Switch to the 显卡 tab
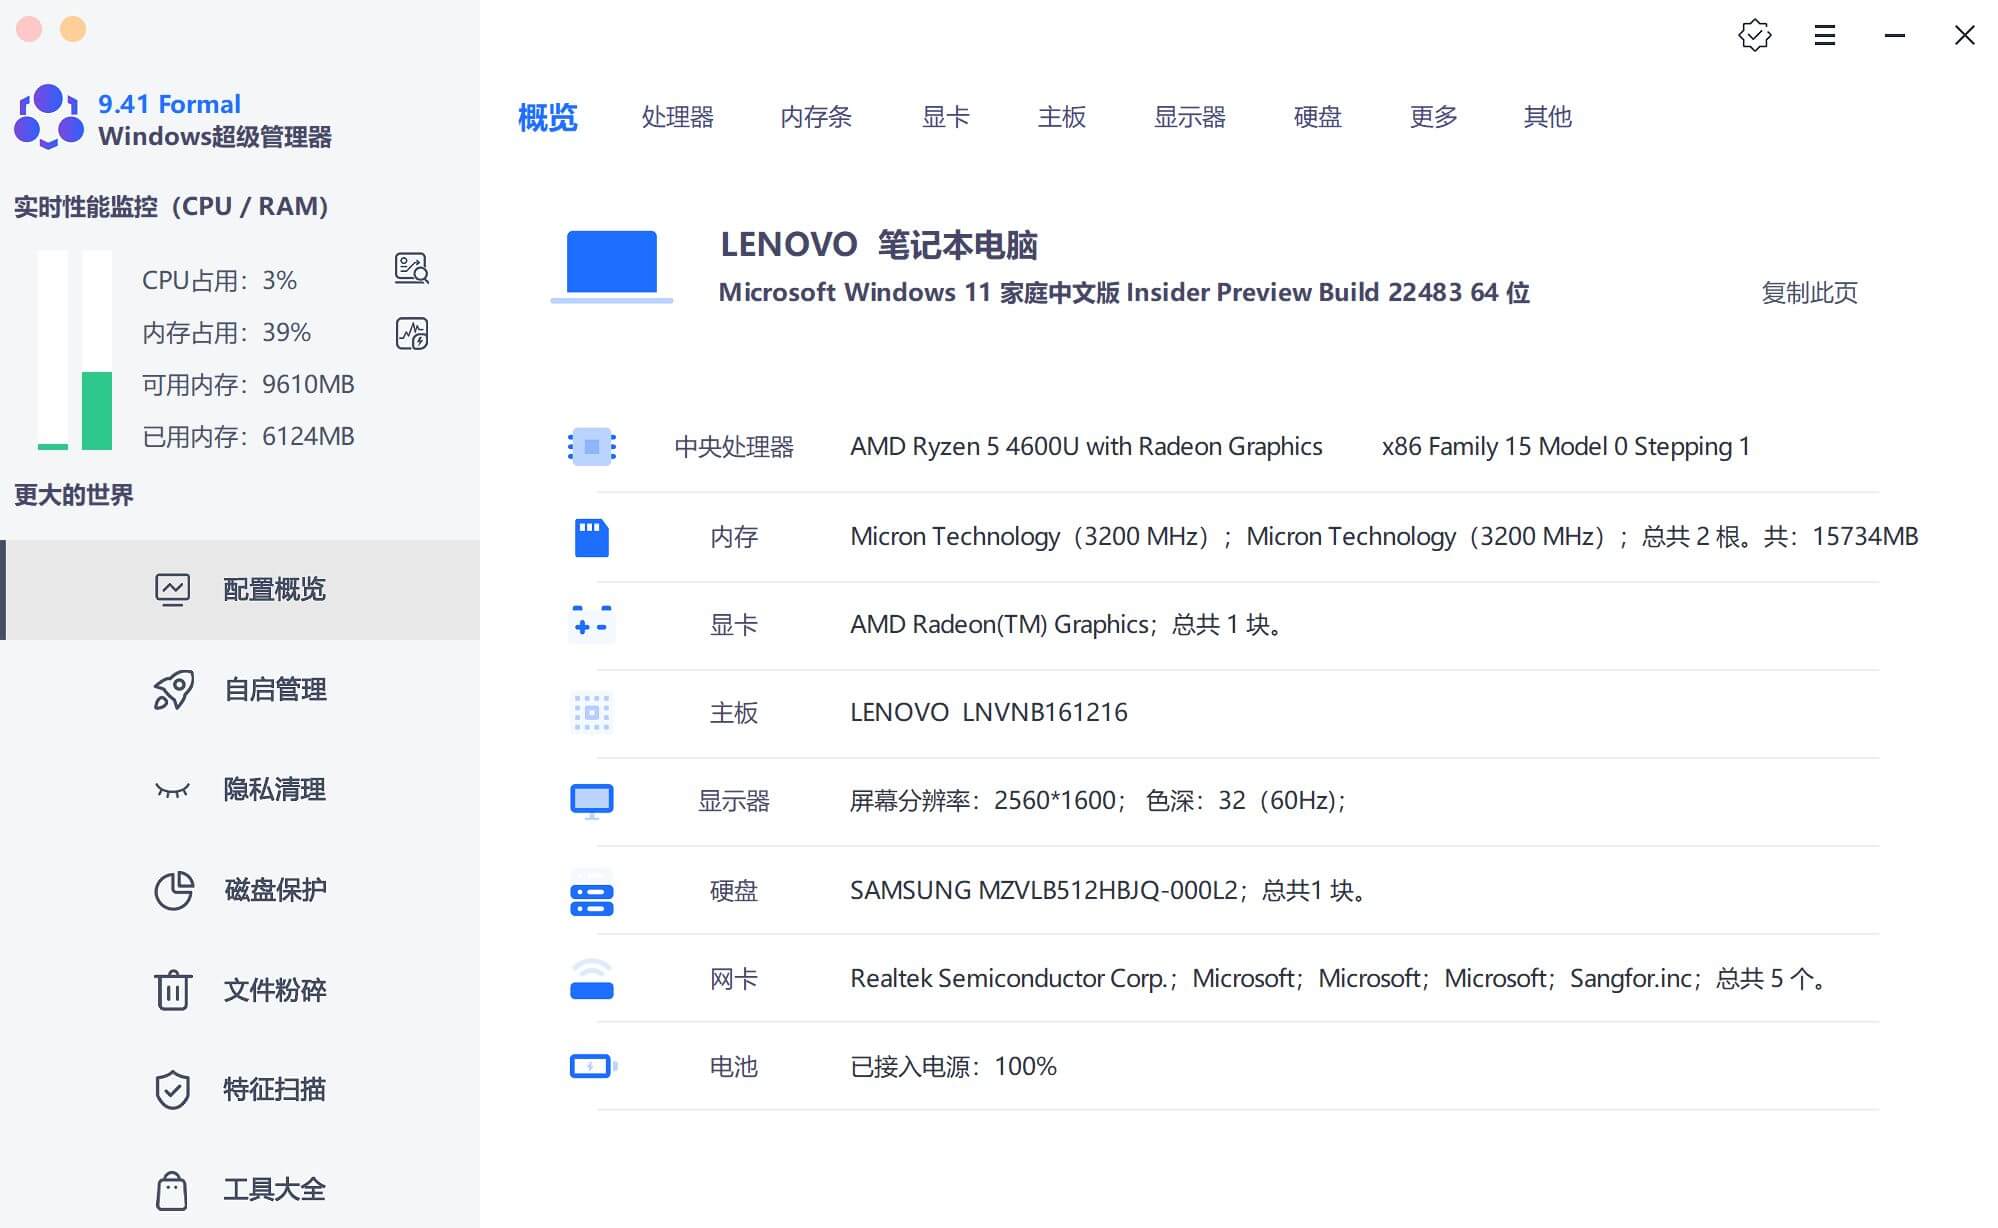 pyautogui.click(x=945, y=117)
